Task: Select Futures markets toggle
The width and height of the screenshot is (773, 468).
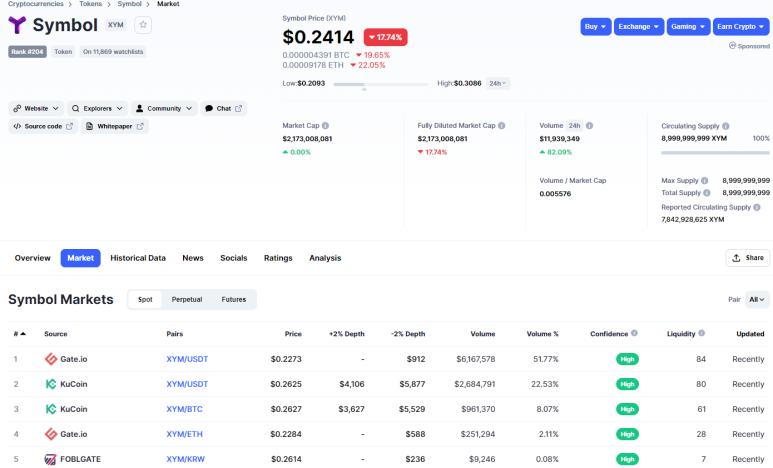Action: coord(234,299)
